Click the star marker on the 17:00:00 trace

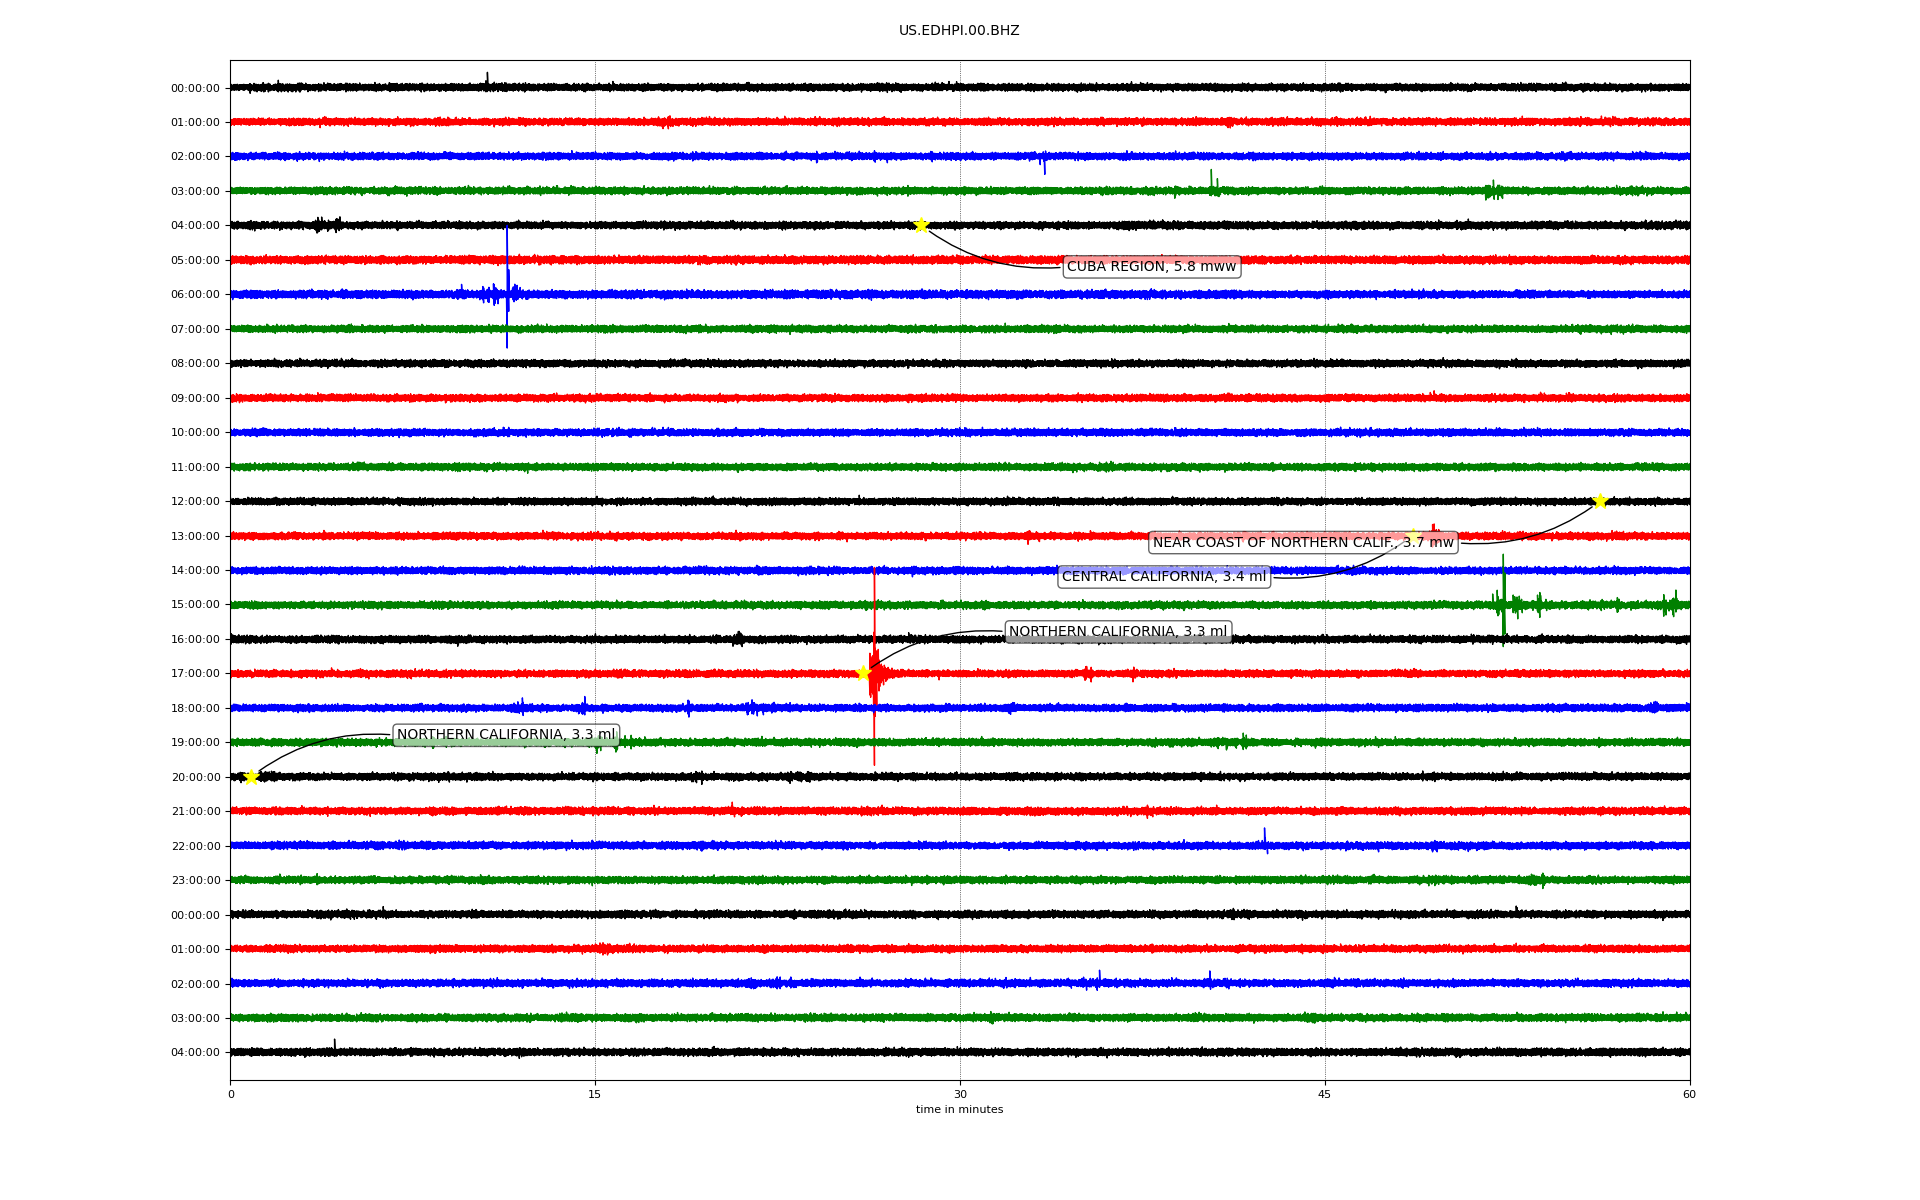click(863, 673)
